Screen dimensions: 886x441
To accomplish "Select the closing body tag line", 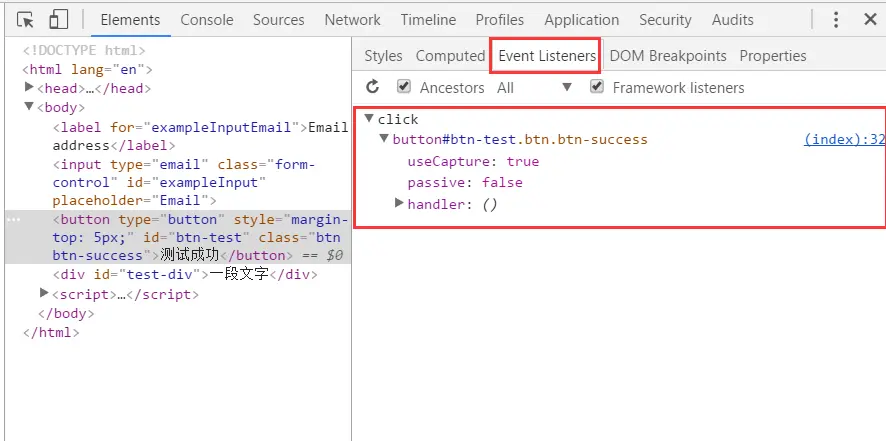I will pos(66,313).
